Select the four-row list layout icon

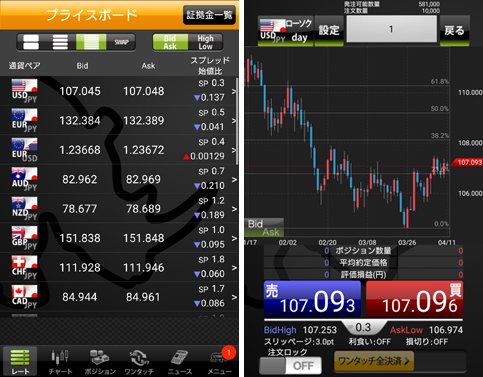pos(60,42)
